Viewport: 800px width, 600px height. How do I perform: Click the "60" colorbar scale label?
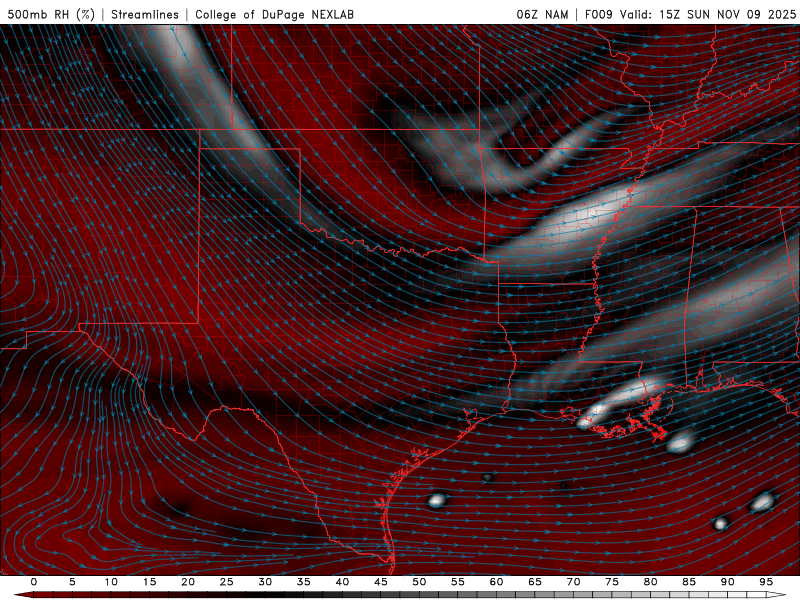(496, 582)
